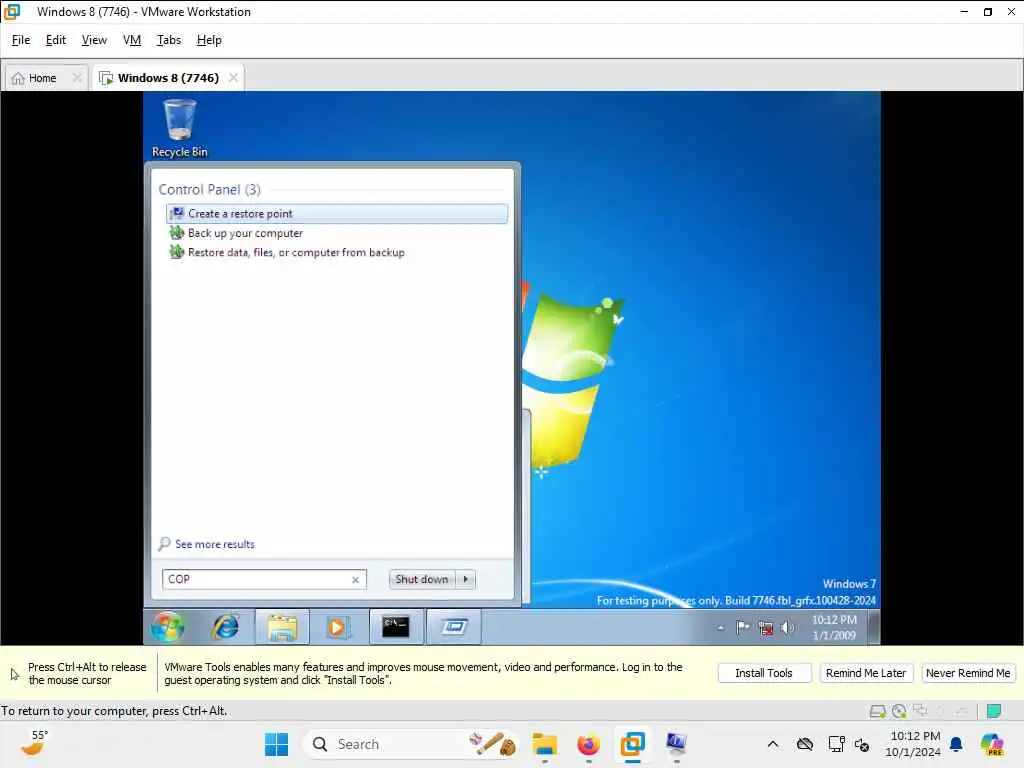Close the Windows 8 (7746) tab
Image resolution: width=1024 pixels, height=768 pixels.
(x=233, y=78)
